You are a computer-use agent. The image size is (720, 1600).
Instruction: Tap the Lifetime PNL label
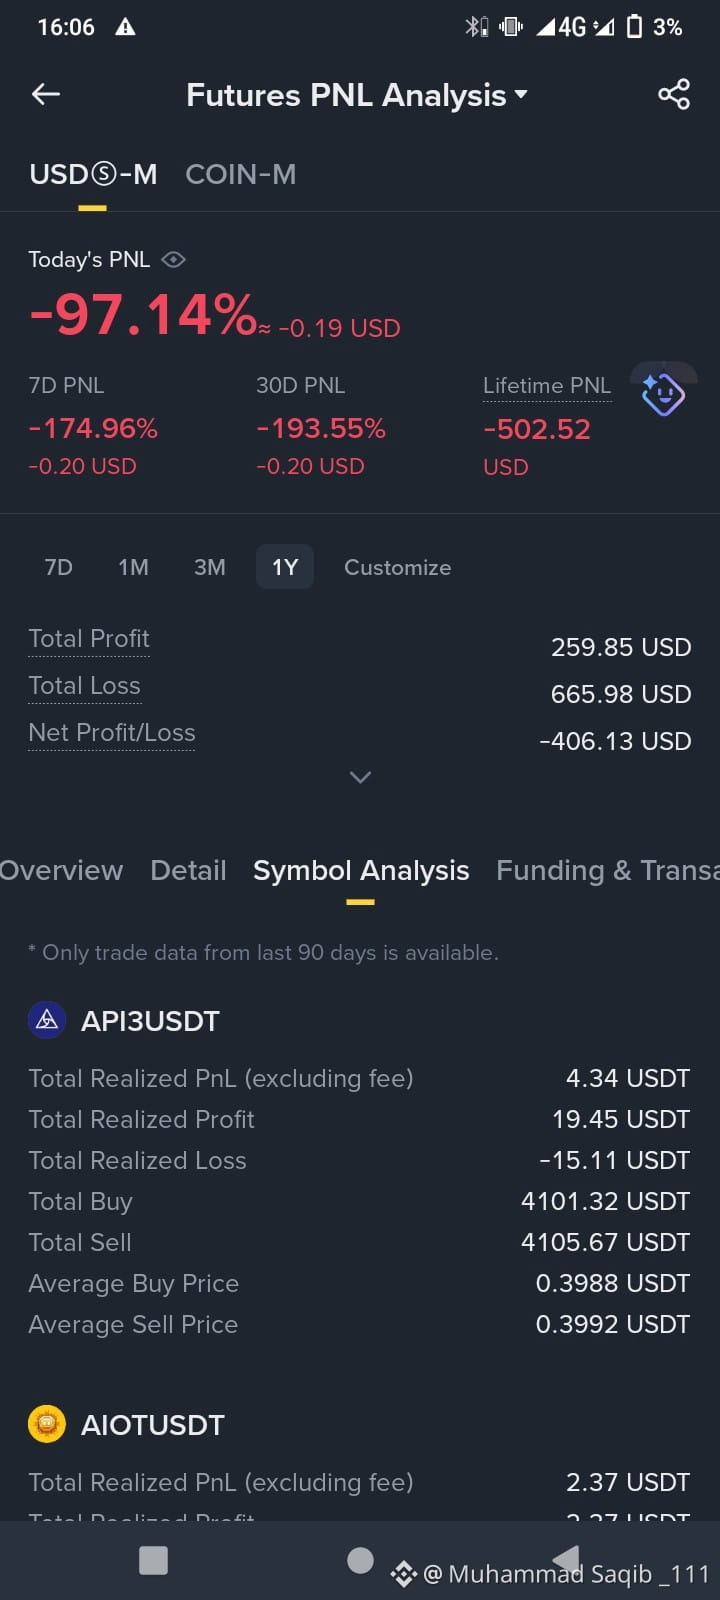tap(547, 386)
